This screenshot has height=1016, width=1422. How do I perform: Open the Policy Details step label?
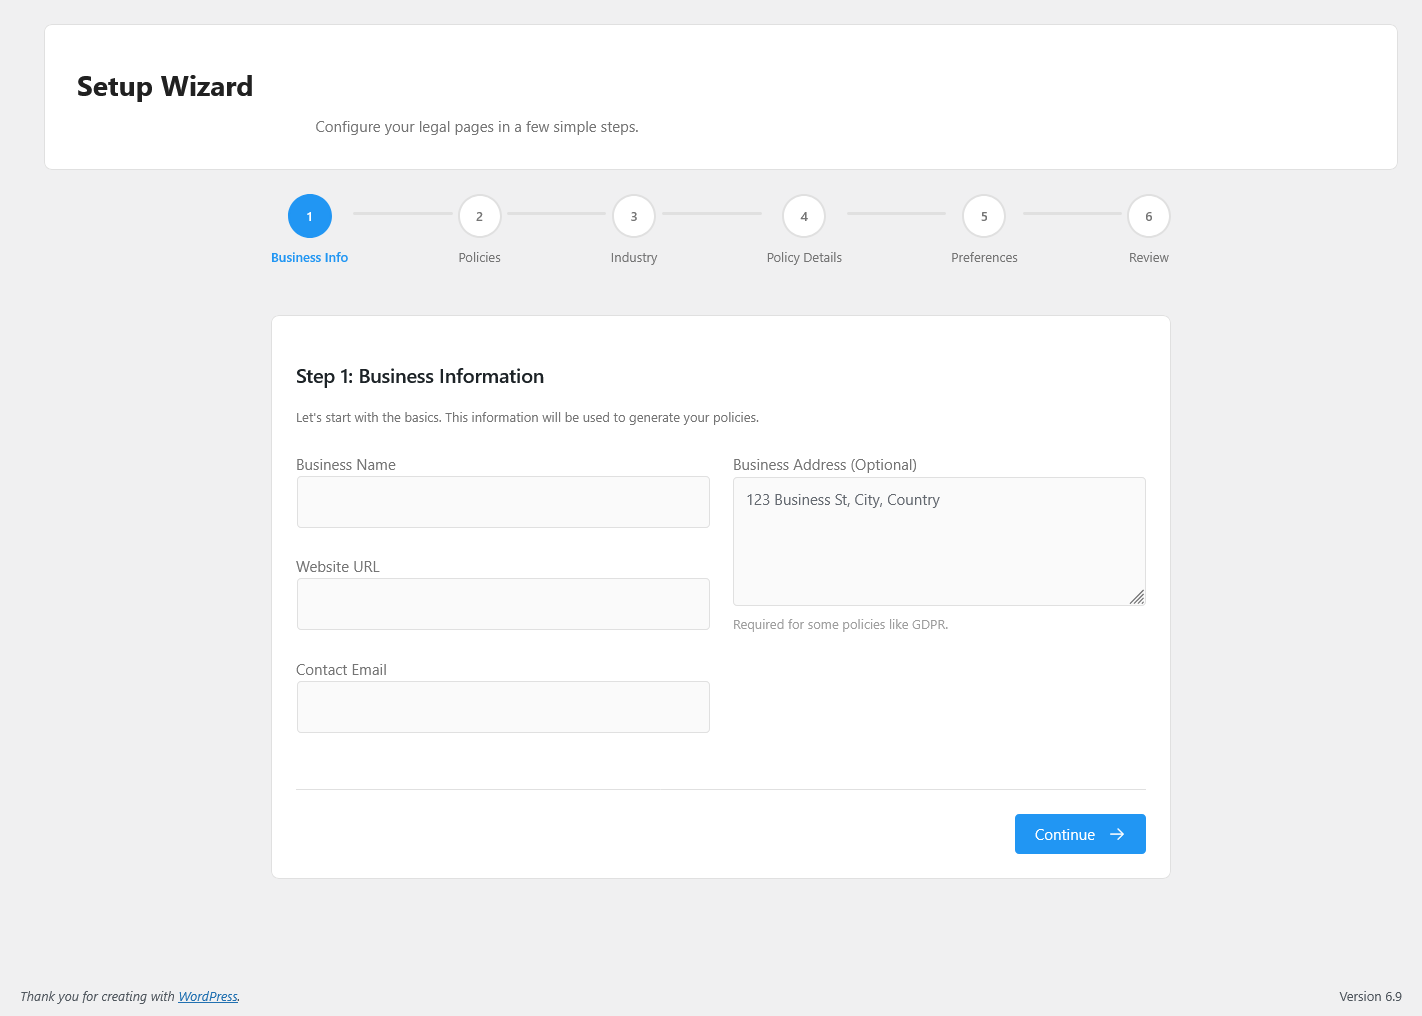804,258
